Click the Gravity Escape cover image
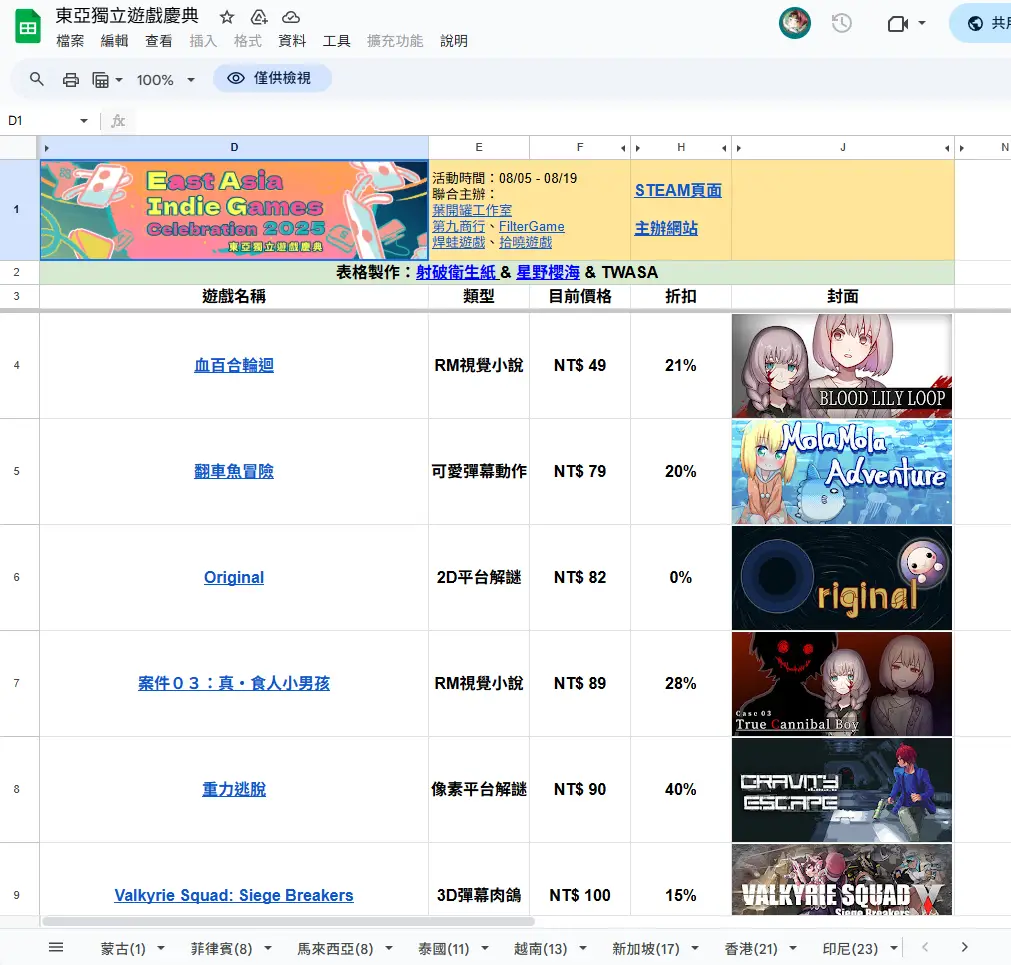 841,790
